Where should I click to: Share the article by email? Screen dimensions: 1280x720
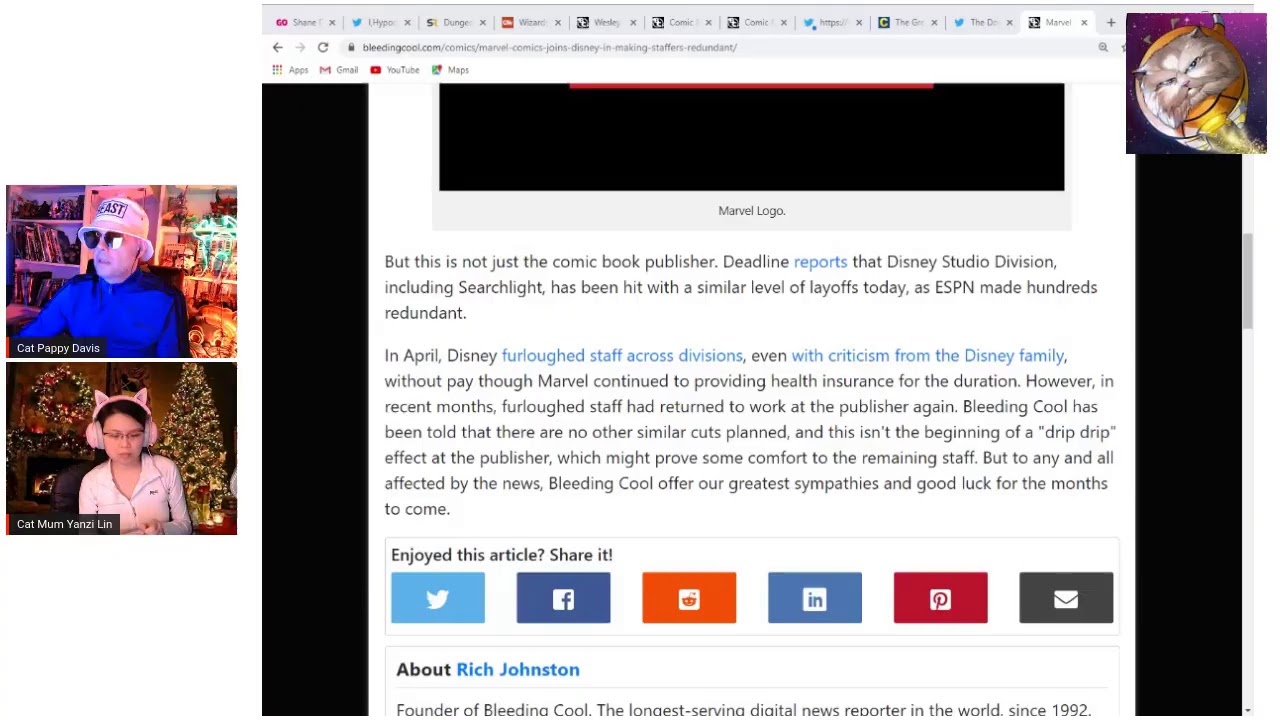pyautogui.click(x=1065, y=598)
